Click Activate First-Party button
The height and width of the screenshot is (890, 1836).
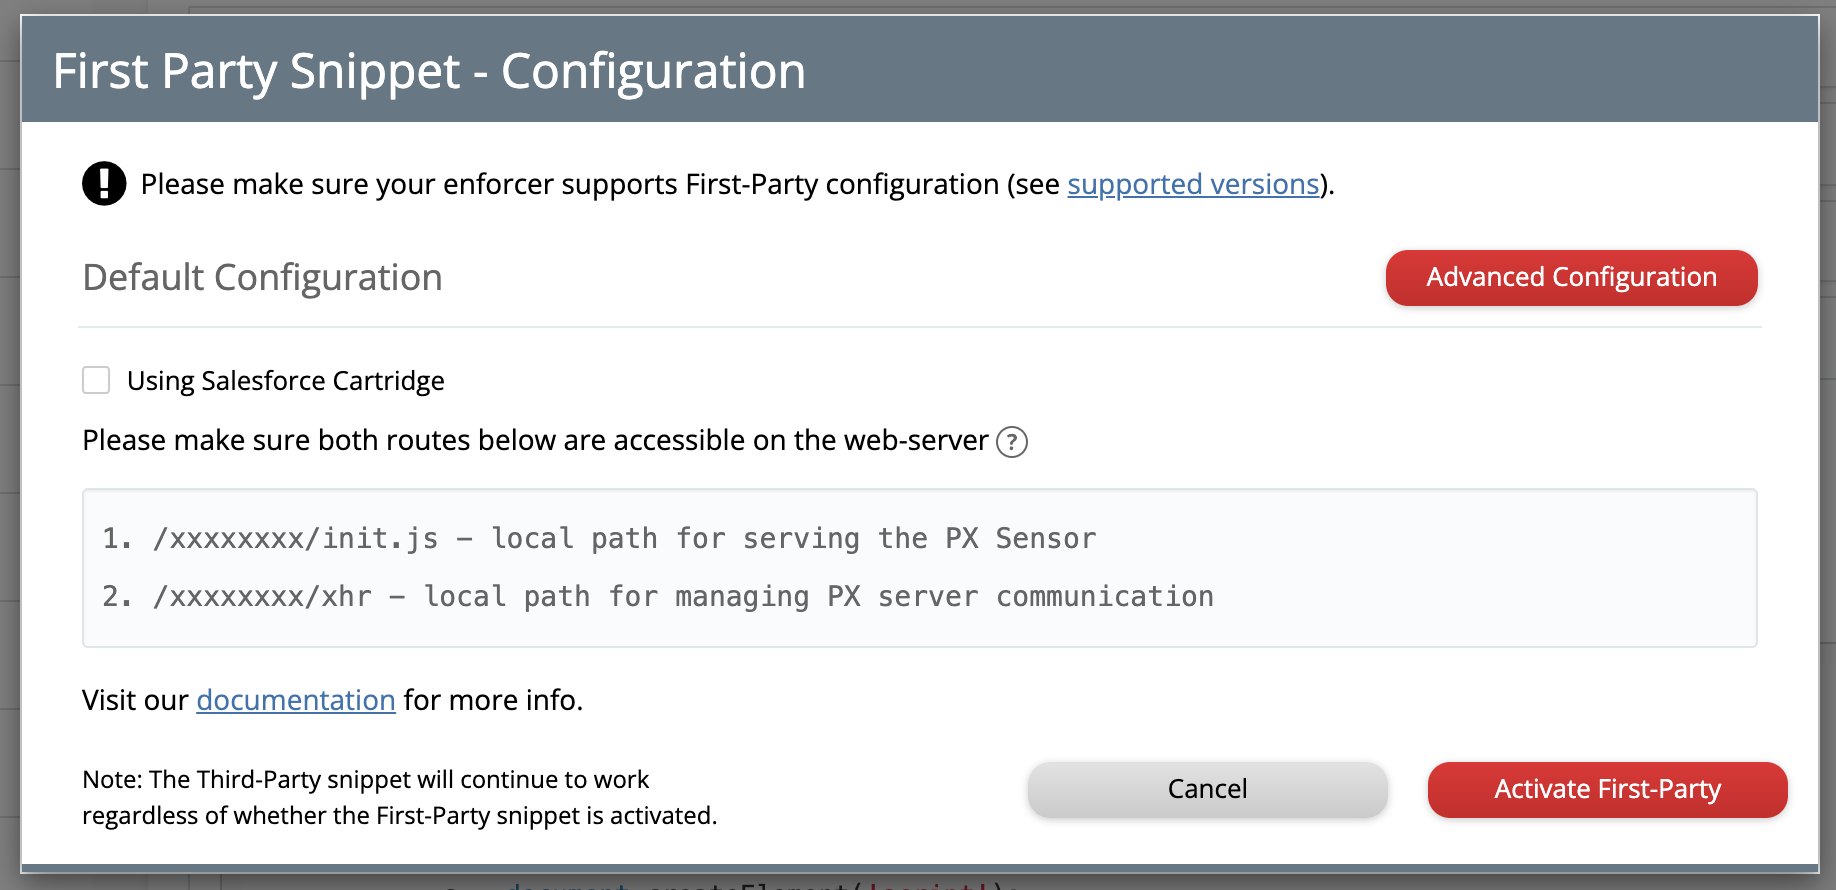pyautogui.click(x=1607, y=789)
